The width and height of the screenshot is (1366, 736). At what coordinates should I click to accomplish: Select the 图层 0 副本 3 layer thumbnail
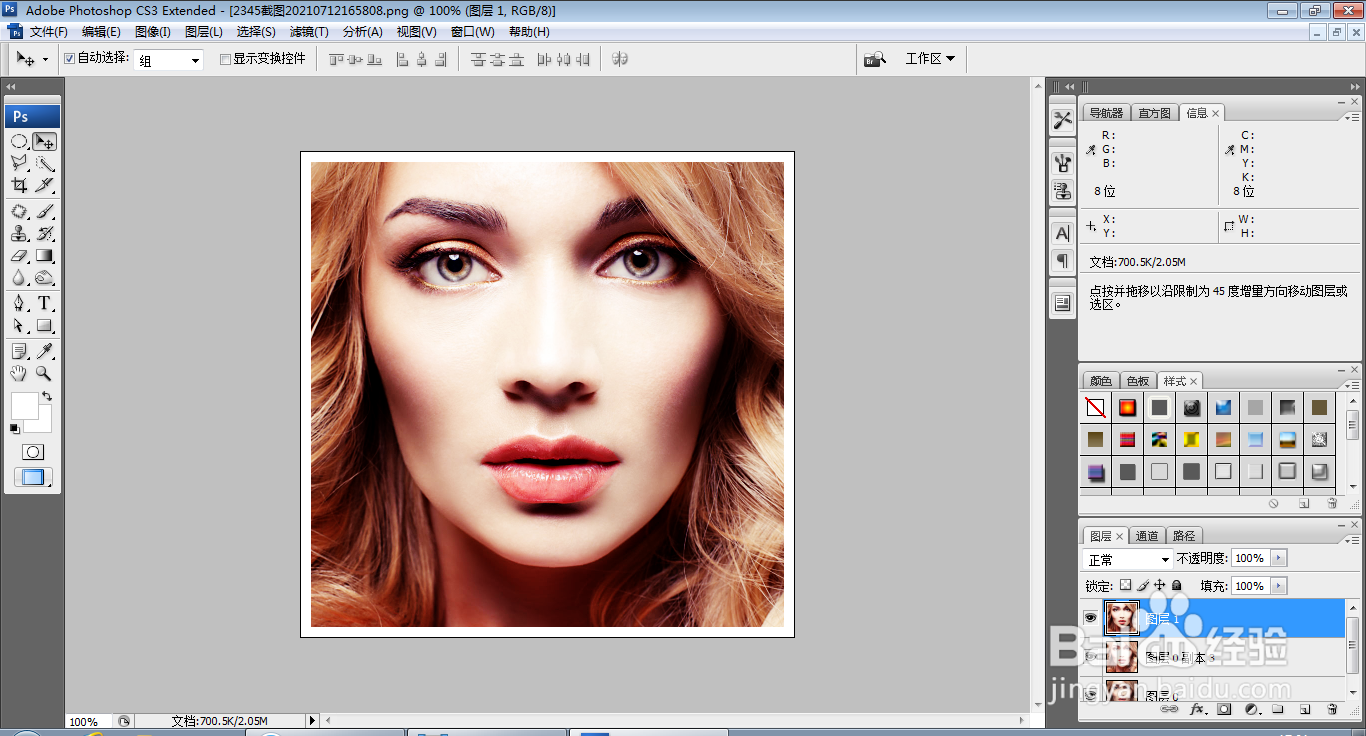point(1122,657)
